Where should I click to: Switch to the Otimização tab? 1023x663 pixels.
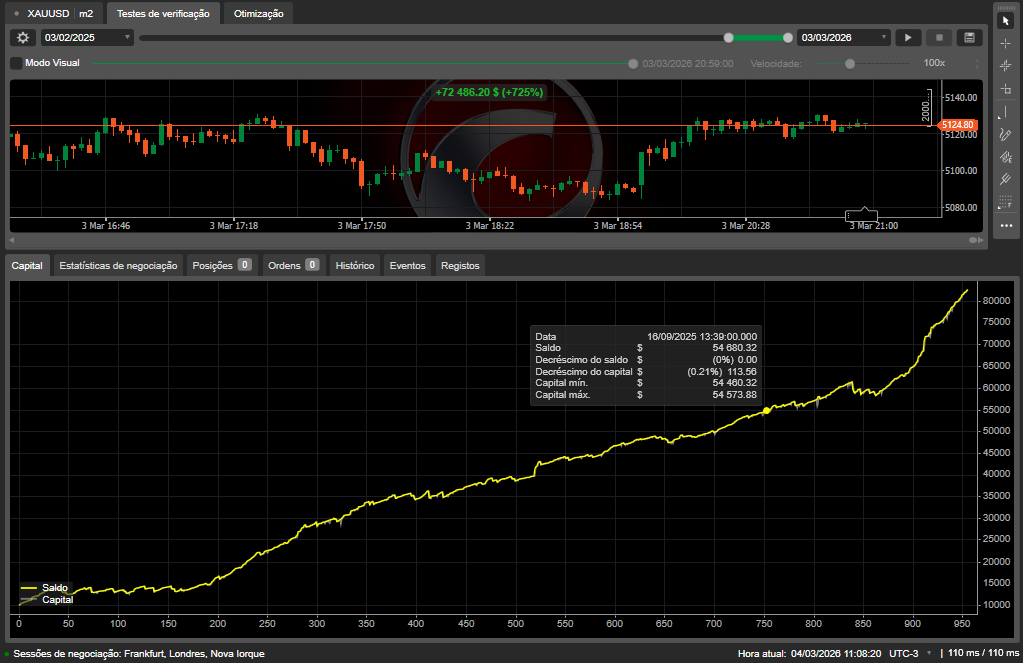258,14
